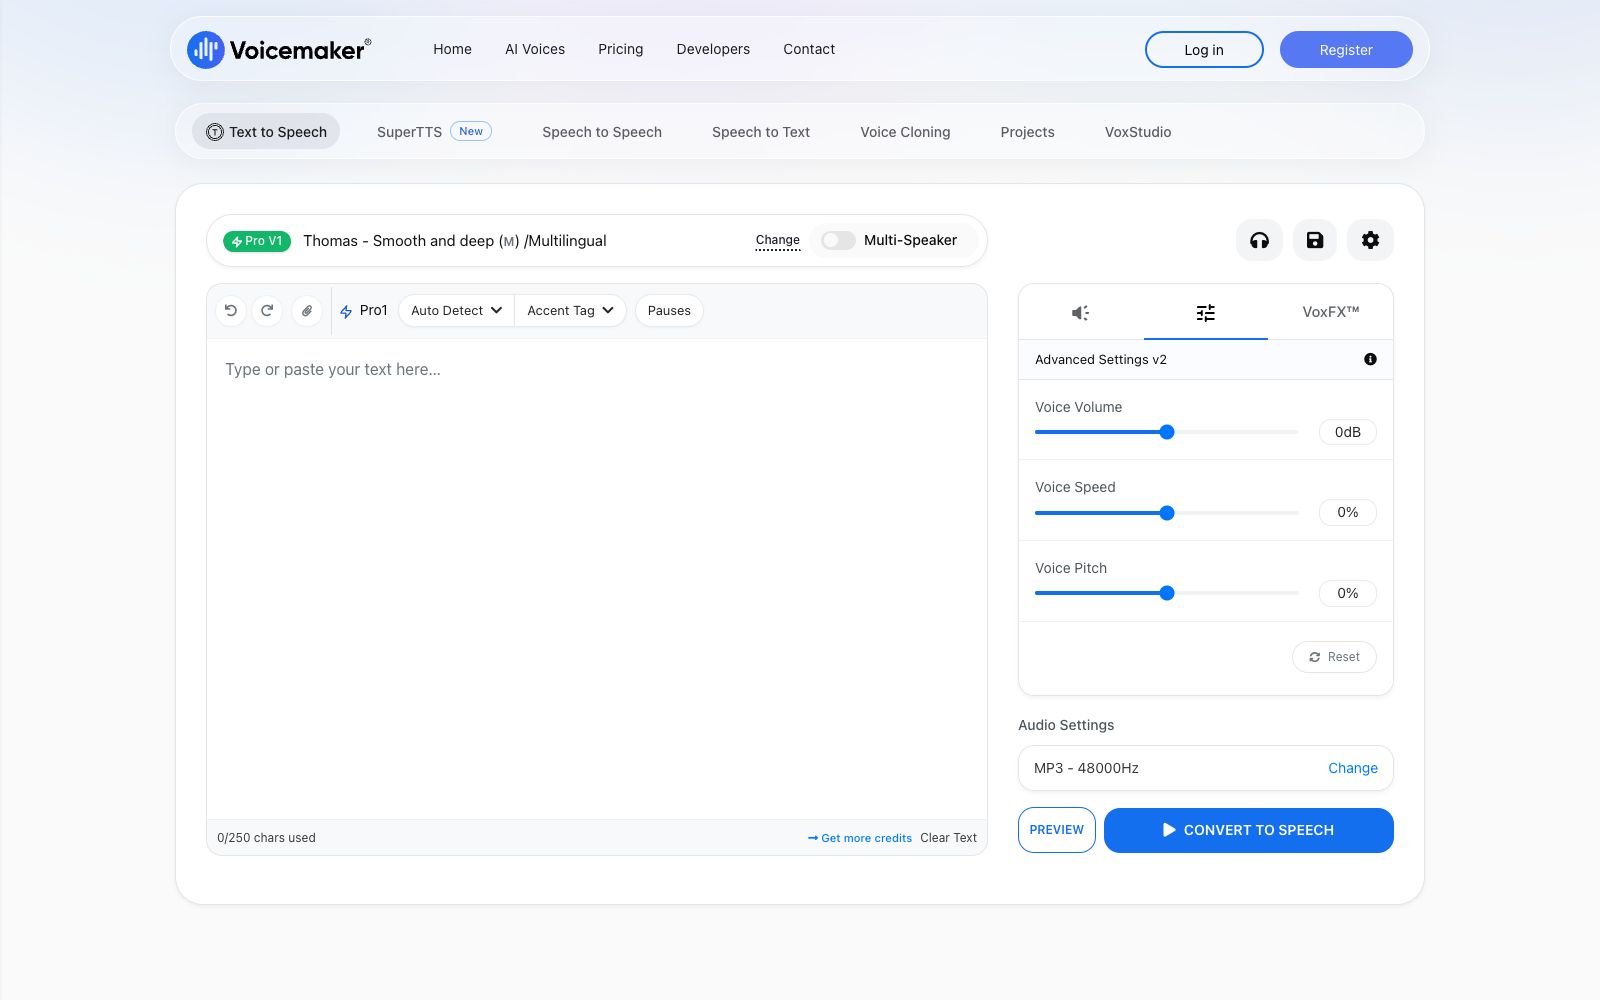This screenshot has width=1600, height=1000.
Task: Show the Advanced Settings info icon
Action: point(1370,359)
